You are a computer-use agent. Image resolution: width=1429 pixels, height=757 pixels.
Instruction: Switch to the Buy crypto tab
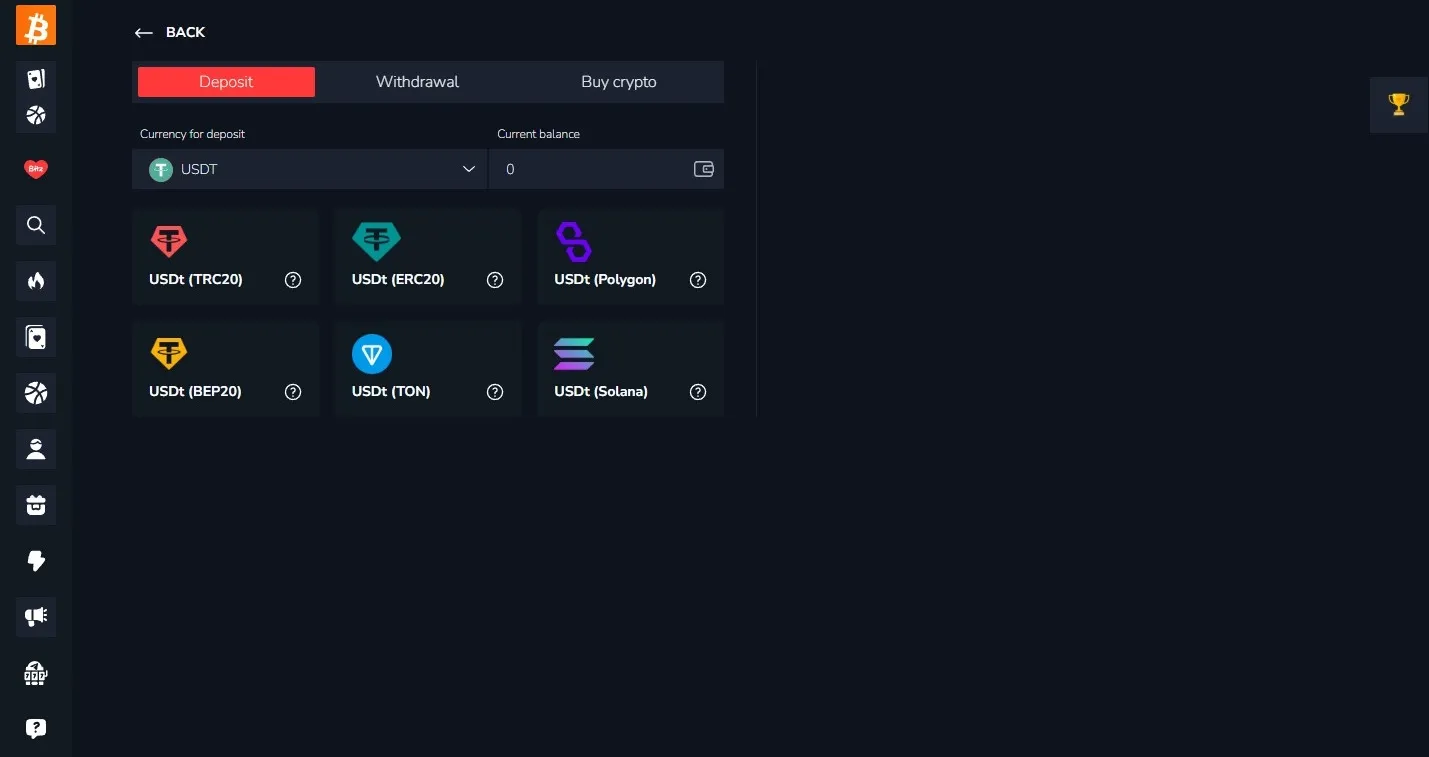pyautogui.click(x=619, y=82)
